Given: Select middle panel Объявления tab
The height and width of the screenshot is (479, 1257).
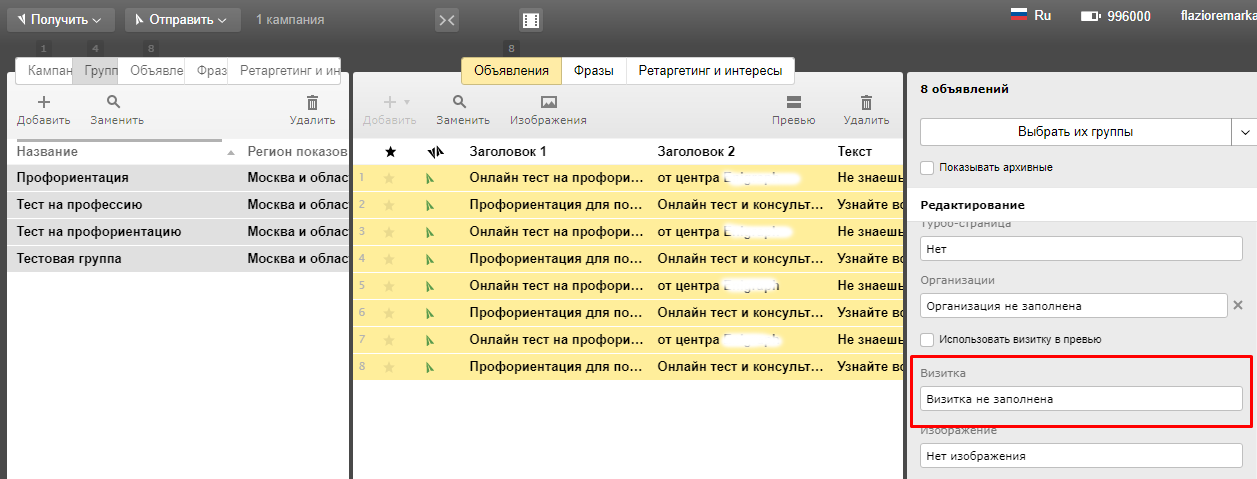Looking at the screenshot, I should [x=511, y=71].
